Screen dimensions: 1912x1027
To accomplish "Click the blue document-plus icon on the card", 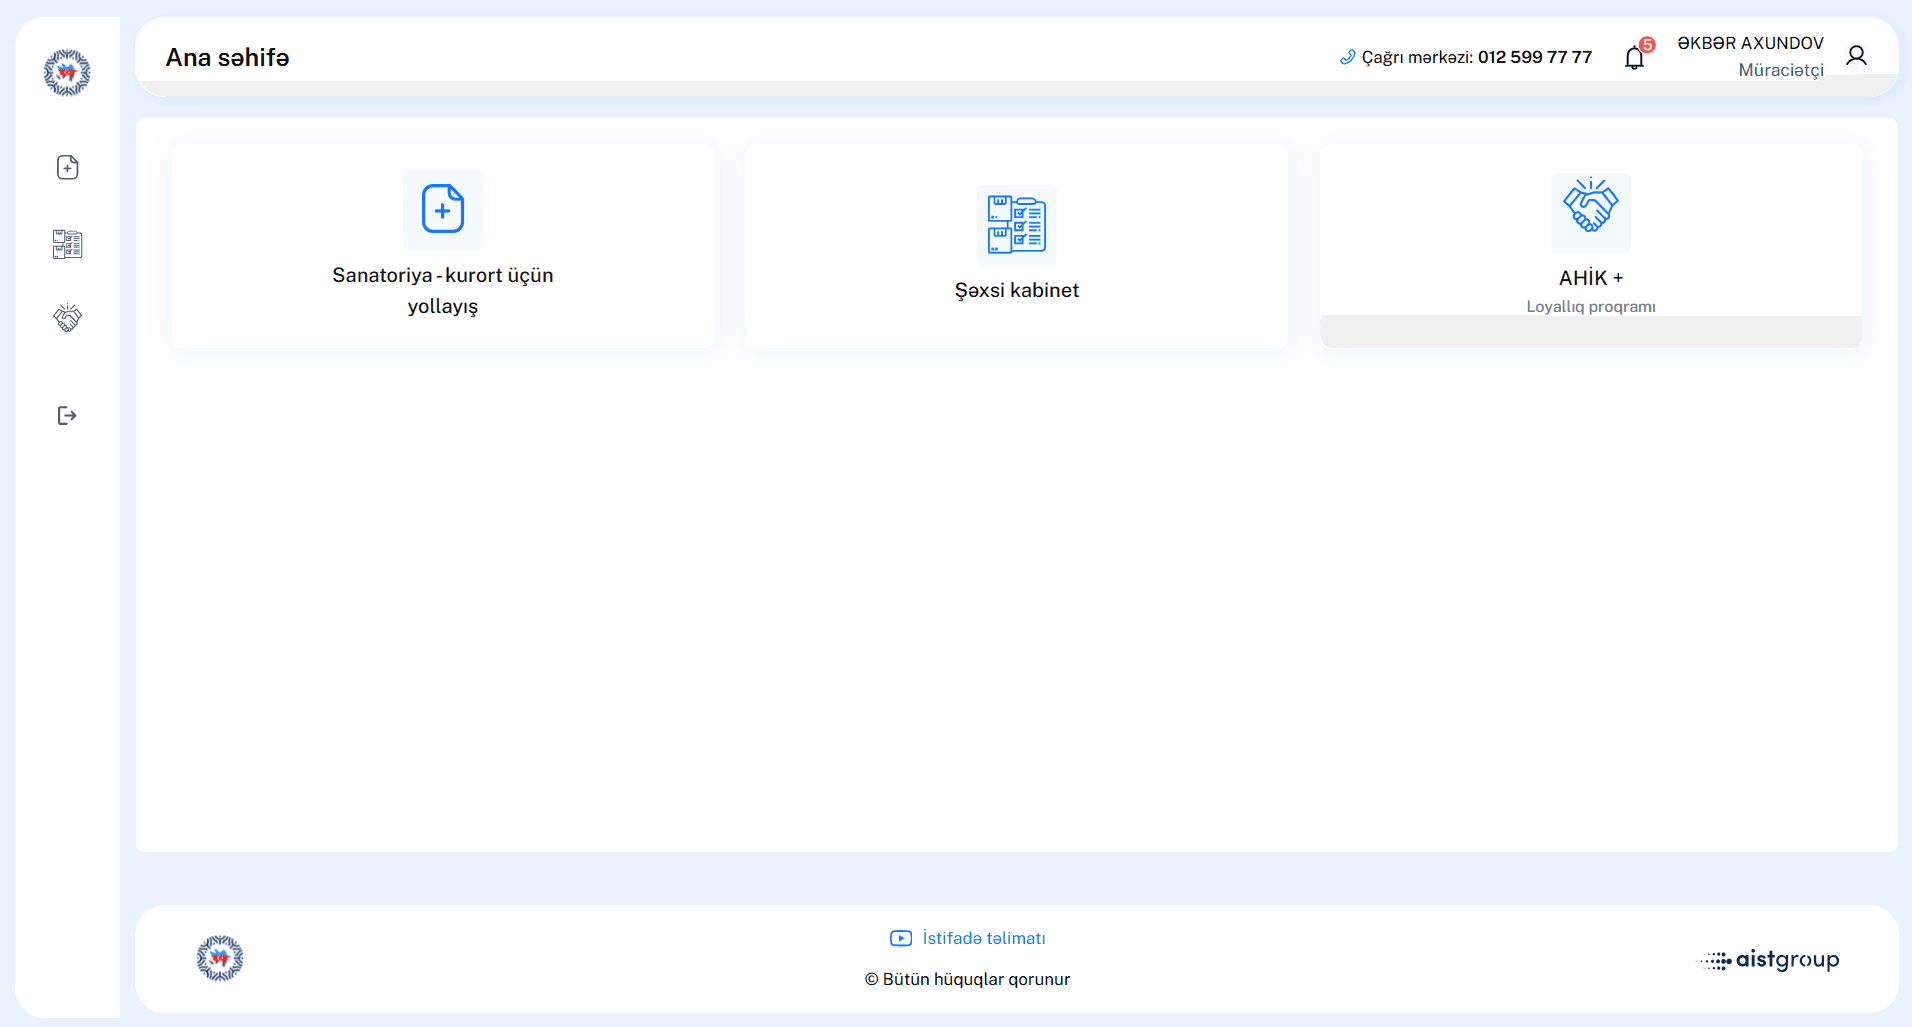I will (442, 209).
